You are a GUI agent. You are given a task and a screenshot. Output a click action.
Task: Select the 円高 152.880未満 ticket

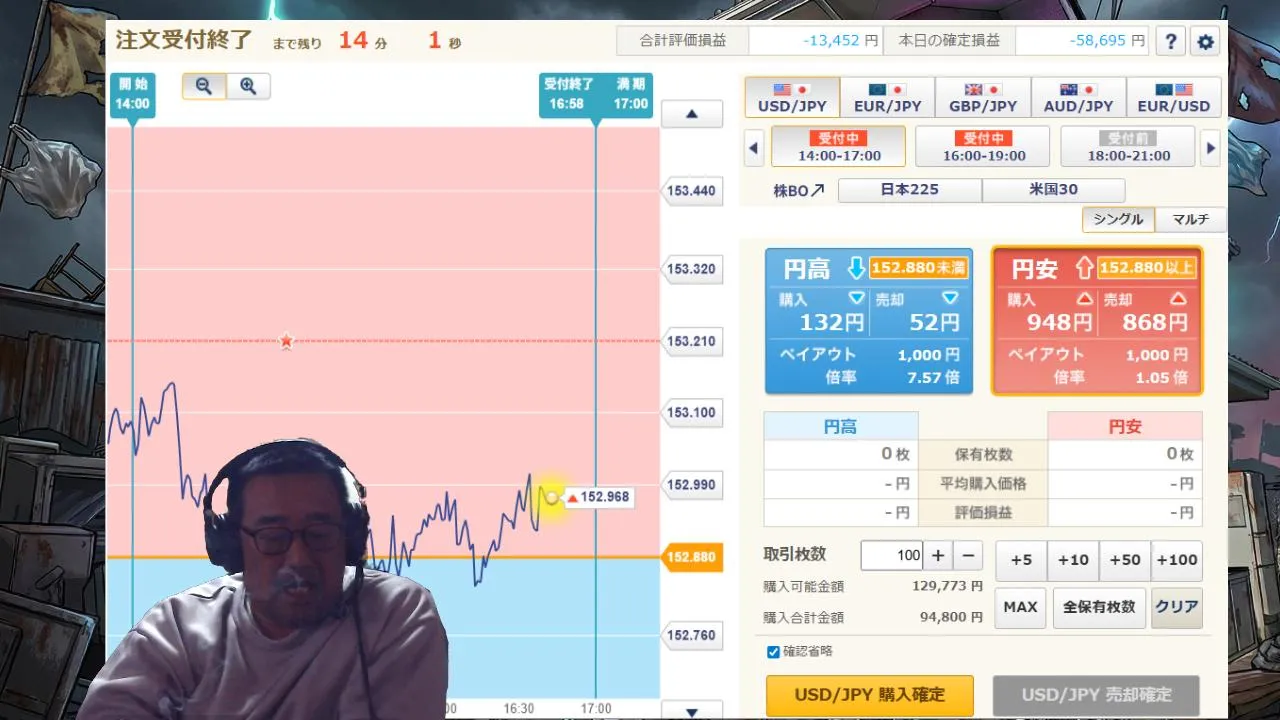tap(868, 320)
